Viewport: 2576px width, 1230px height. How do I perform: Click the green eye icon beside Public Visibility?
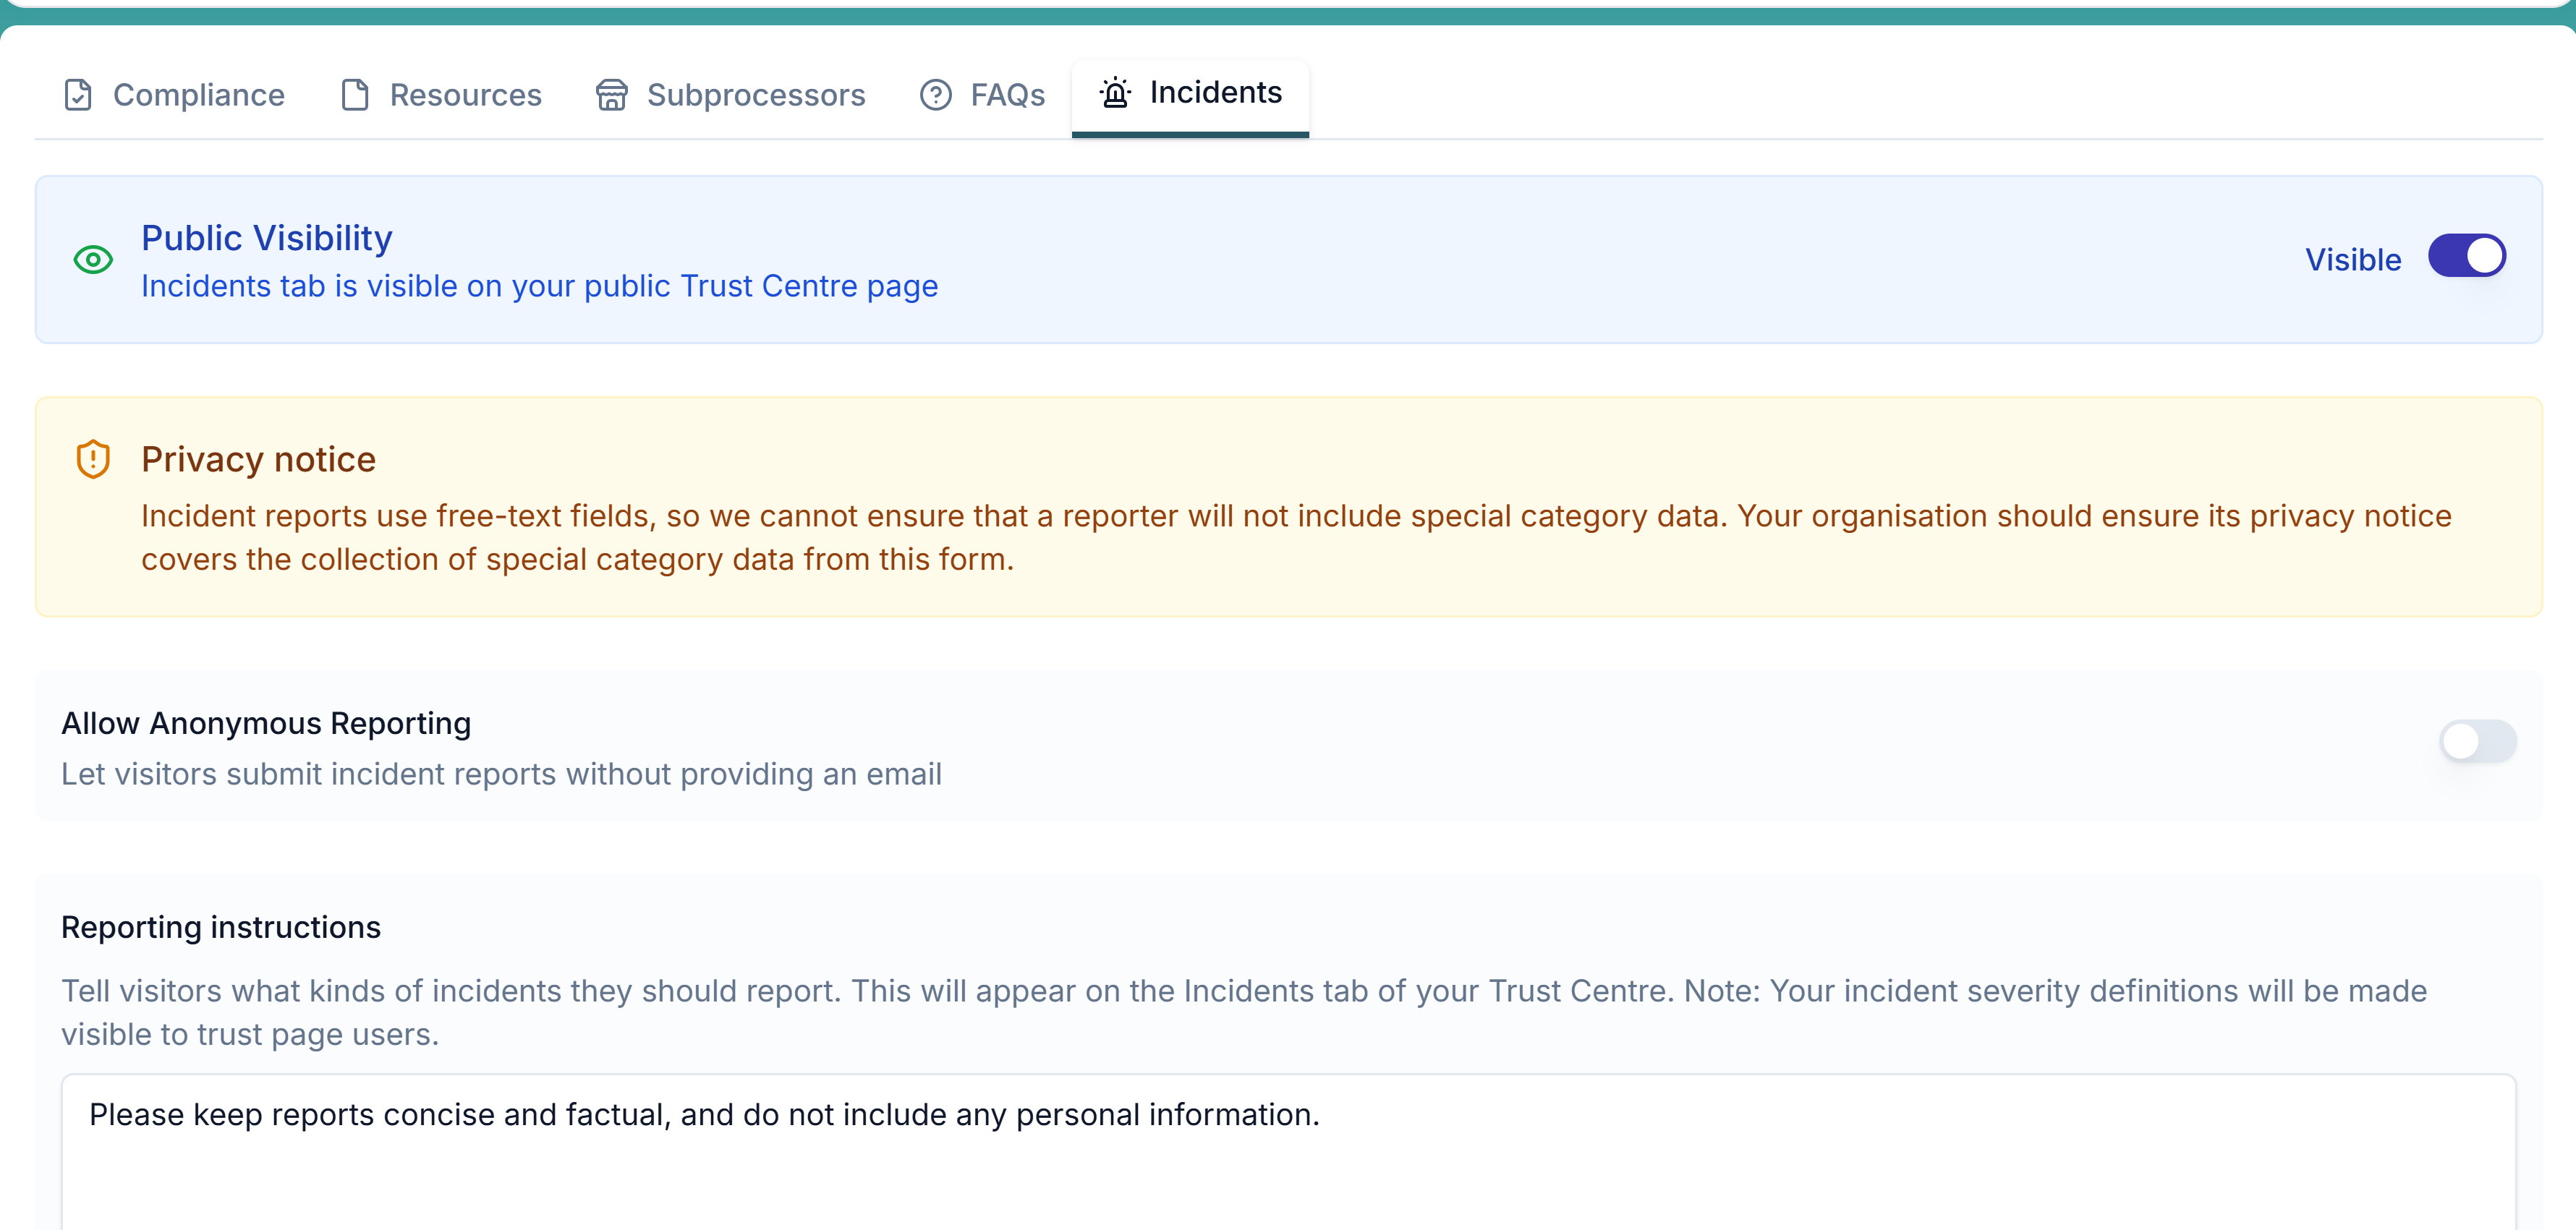pos(93,260)
